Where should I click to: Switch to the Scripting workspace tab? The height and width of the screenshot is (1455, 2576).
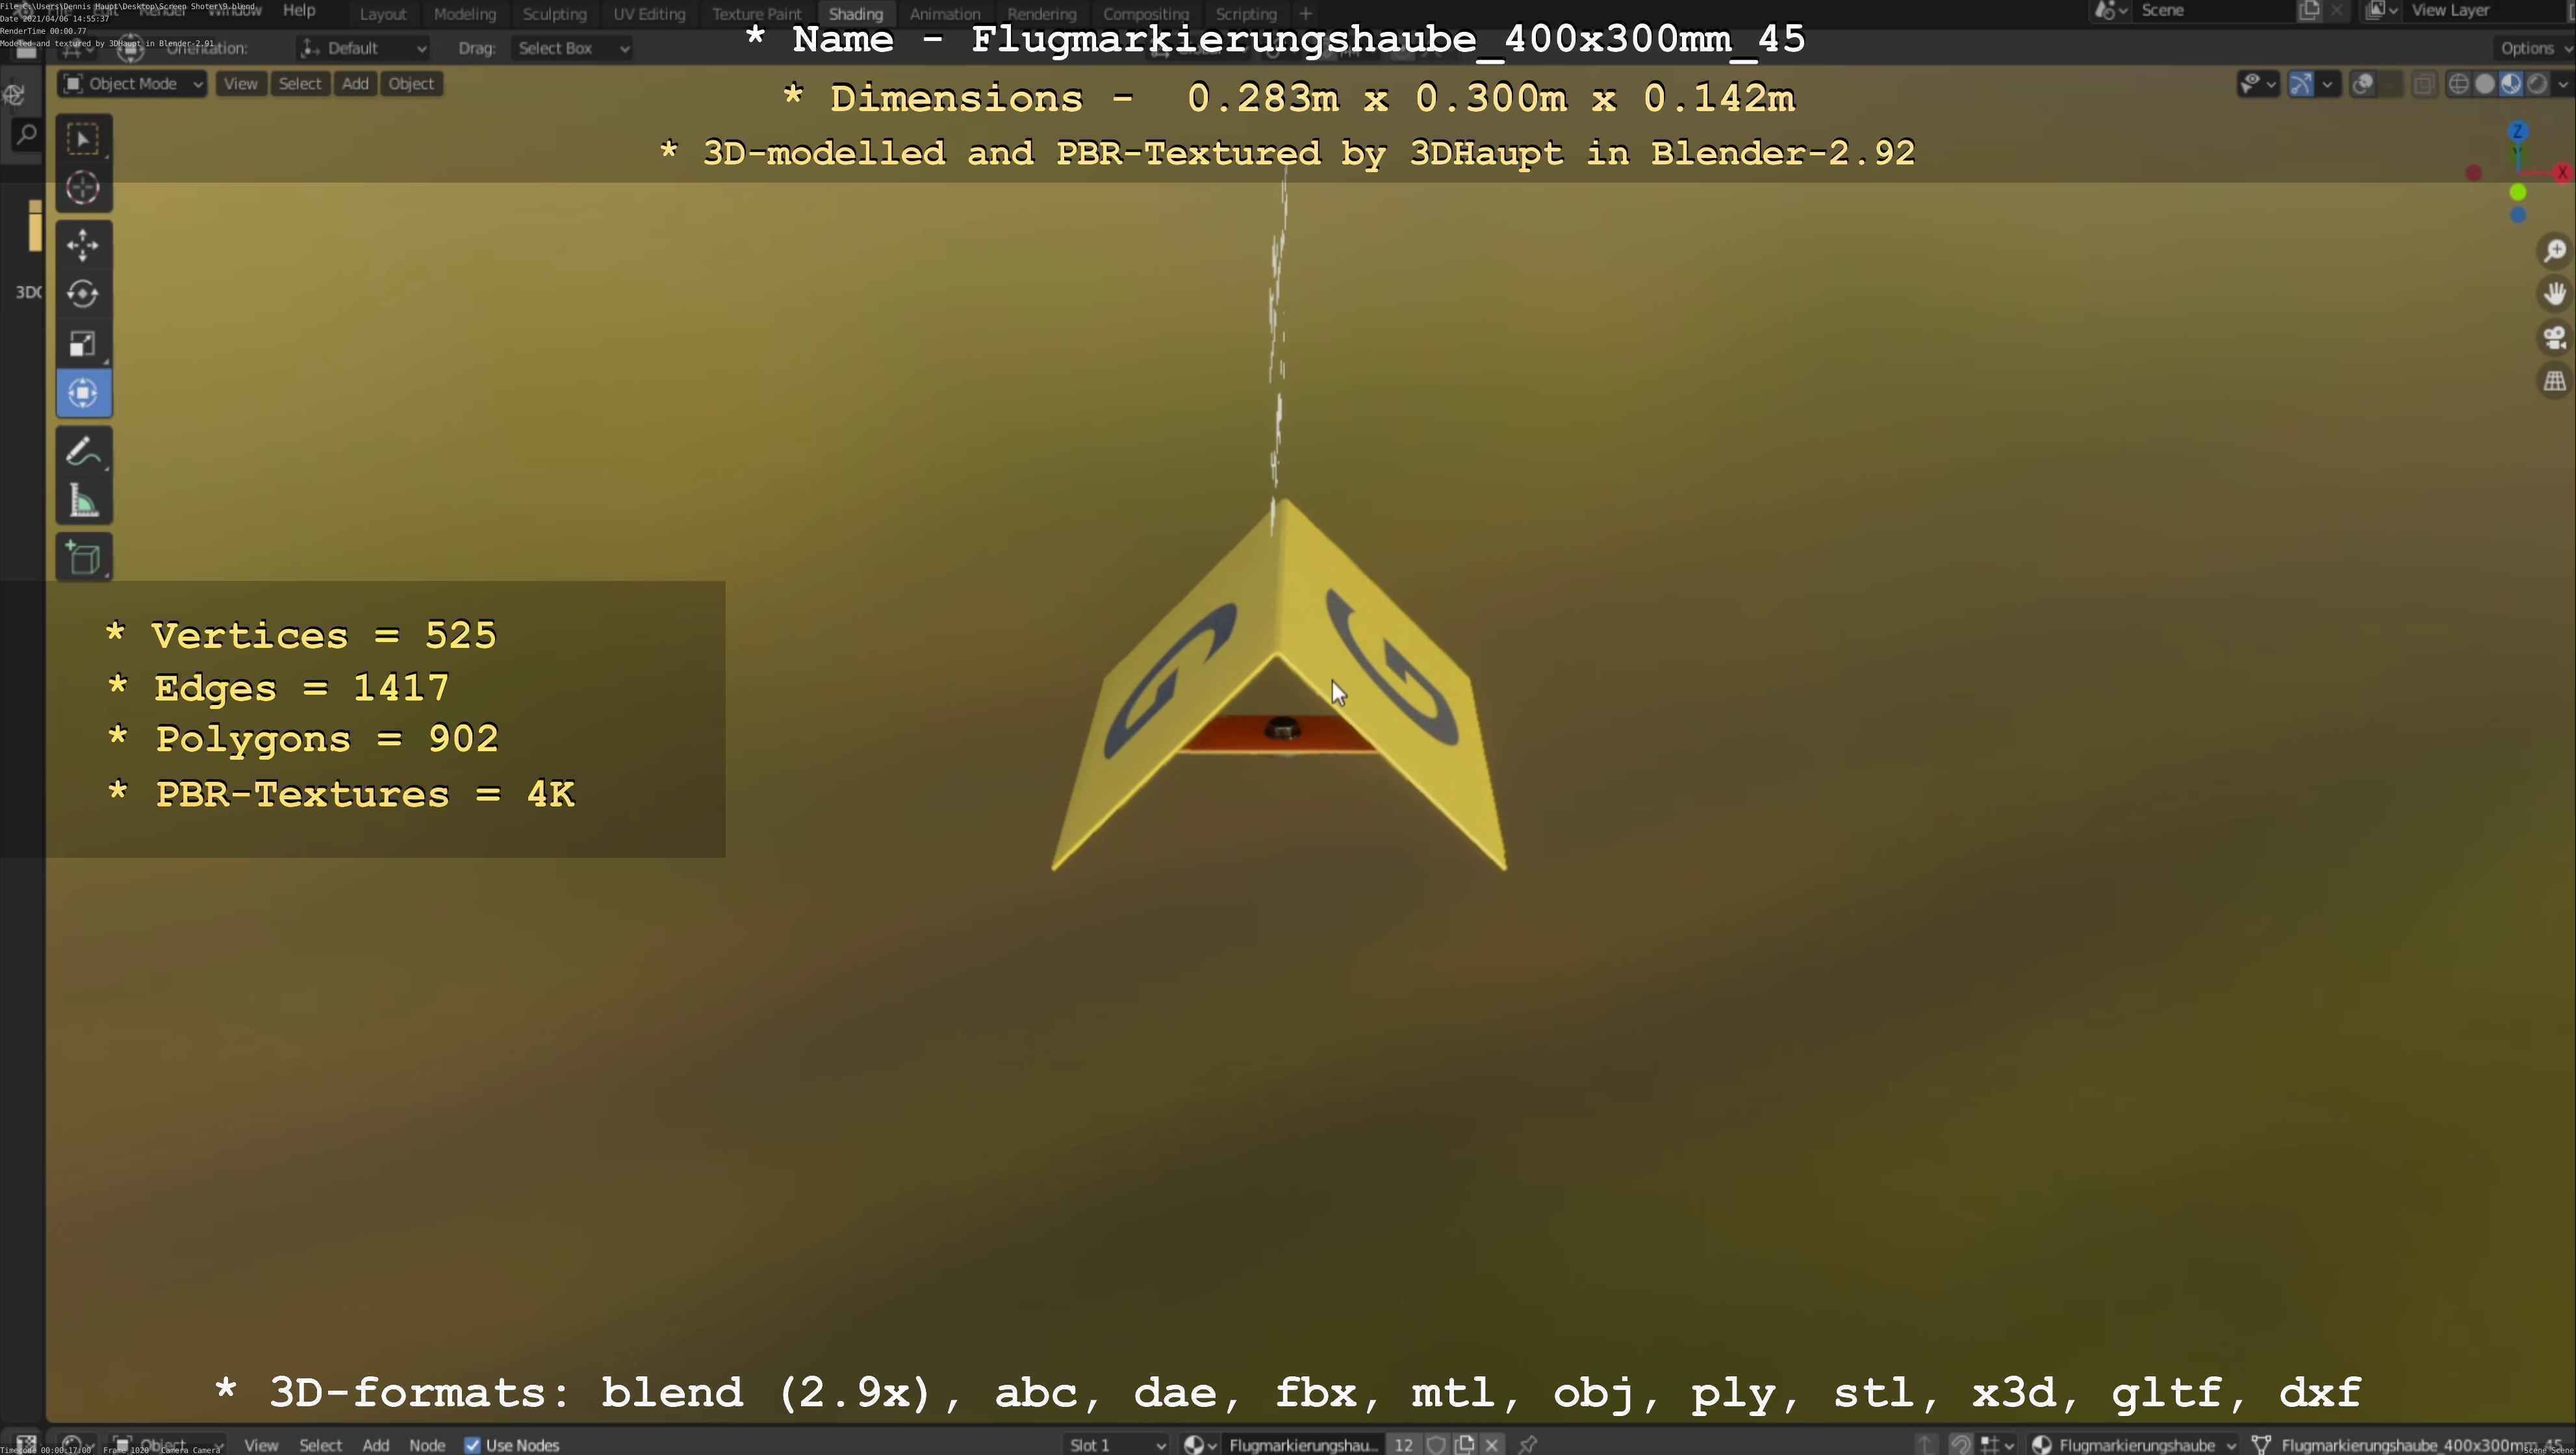click(1246, 14)
